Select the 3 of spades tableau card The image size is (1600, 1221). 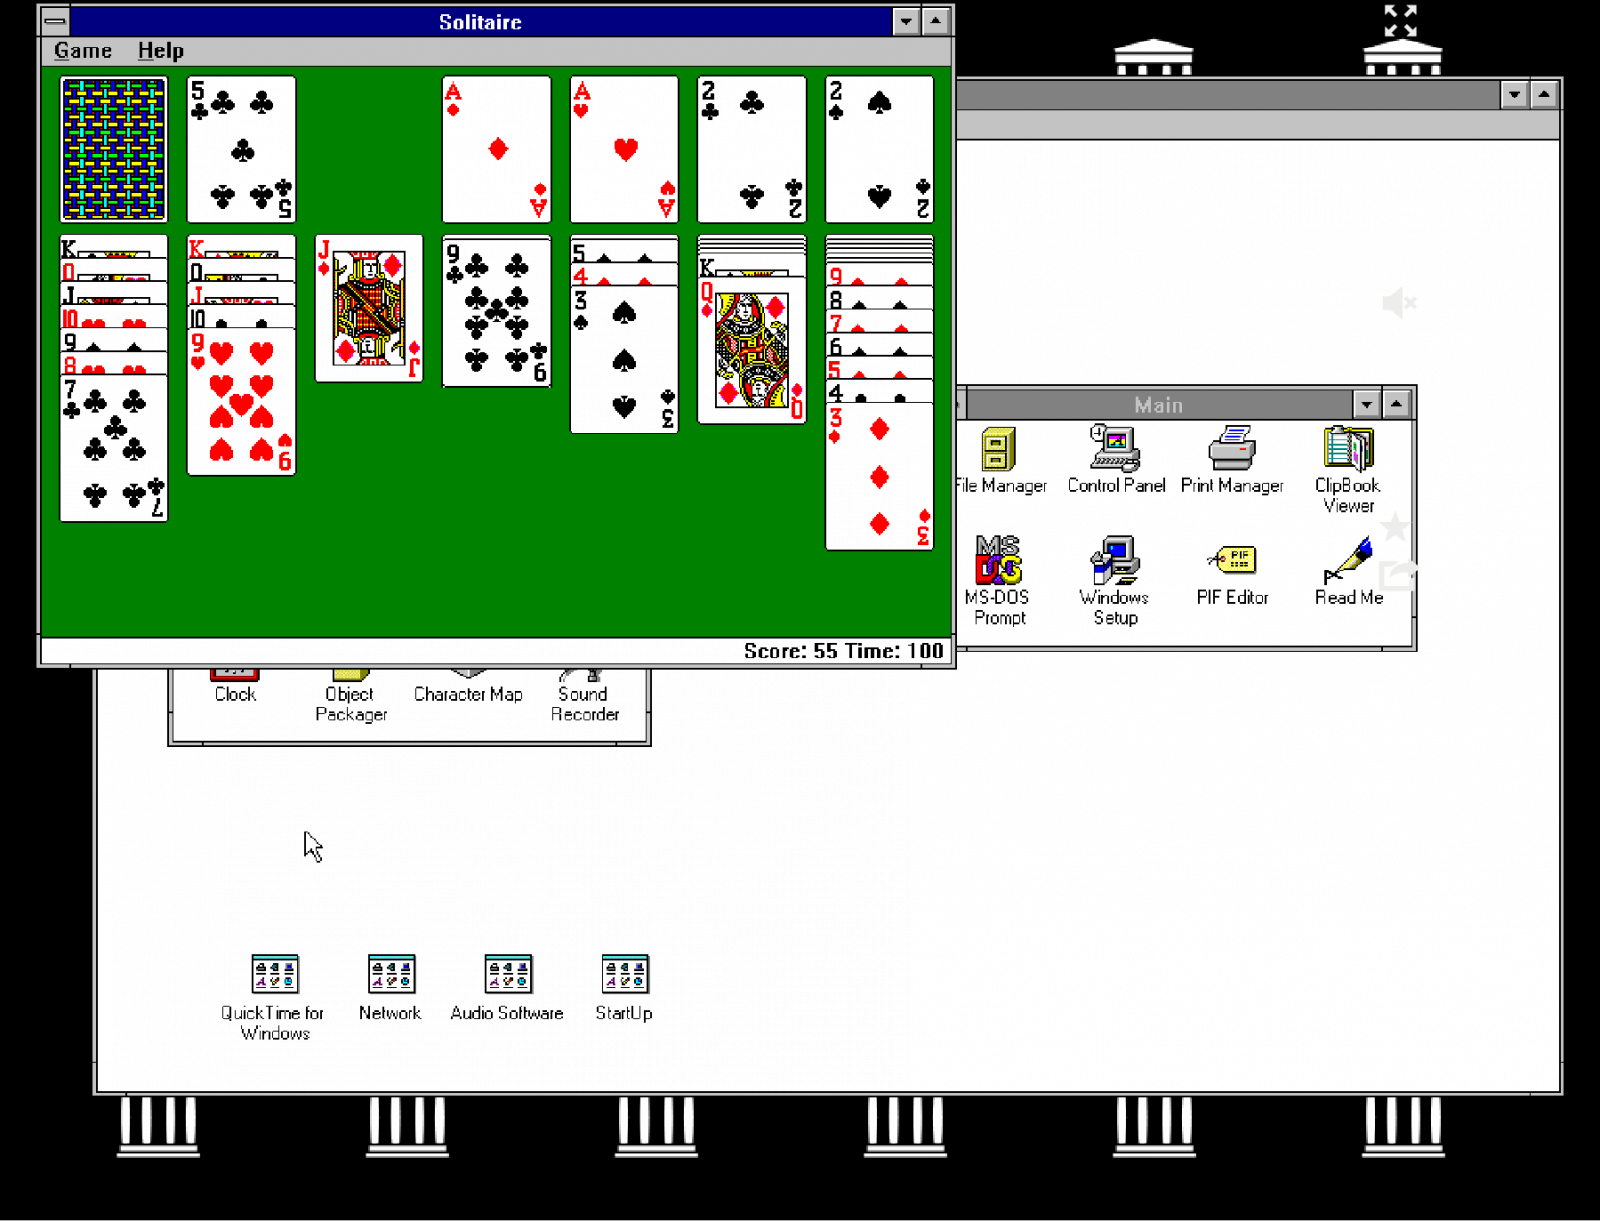coord(624,360)
